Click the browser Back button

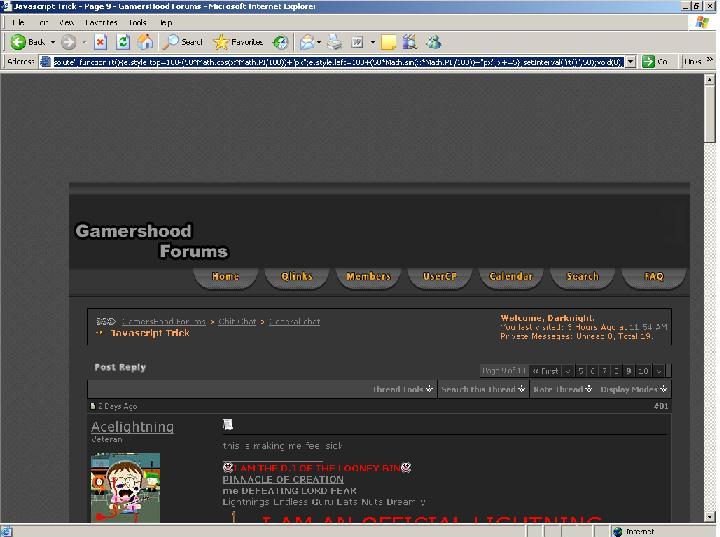(x=28, y=42)
